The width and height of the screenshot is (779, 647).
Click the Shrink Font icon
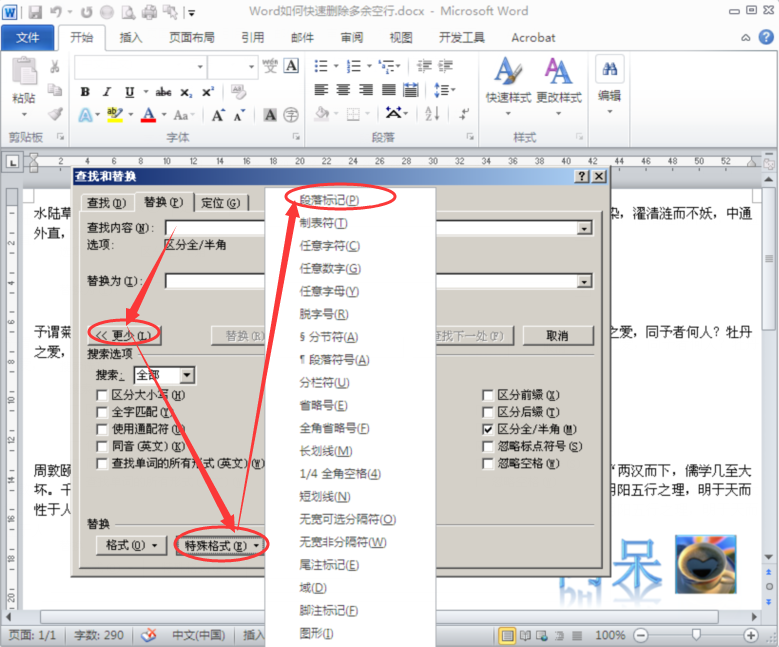[x=239, y=115]
